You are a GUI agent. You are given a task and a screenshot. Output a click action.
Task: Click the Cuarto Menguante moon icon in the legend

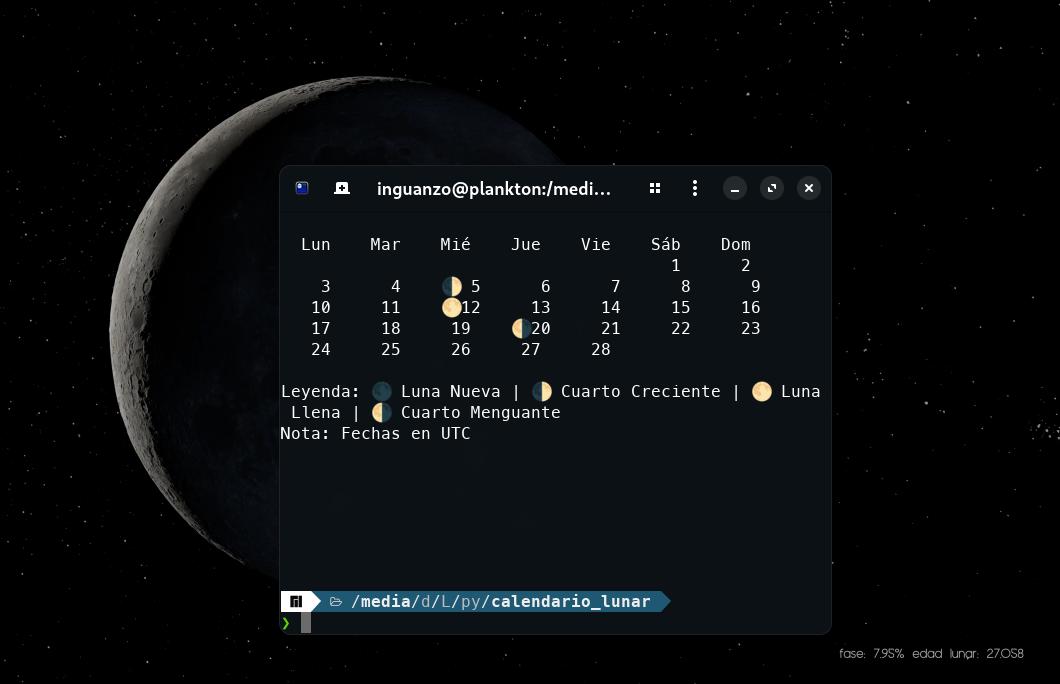pyautogui.click(x=381, y=412)
